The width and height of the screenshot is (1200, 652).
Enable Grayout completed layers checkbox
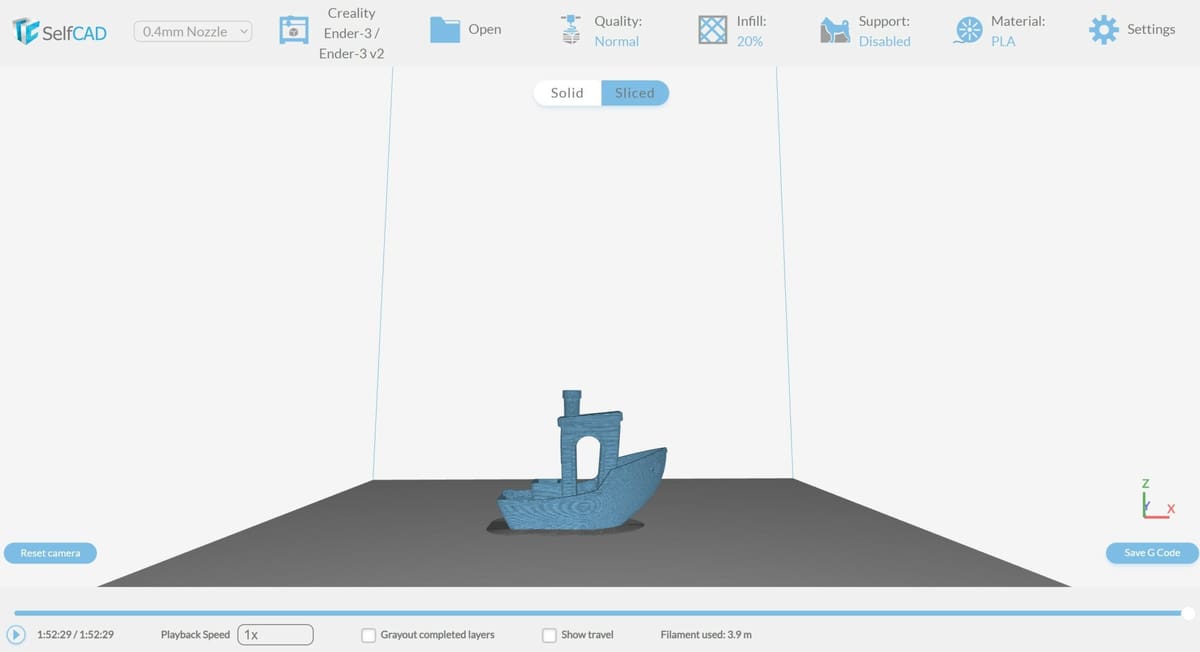369,635
